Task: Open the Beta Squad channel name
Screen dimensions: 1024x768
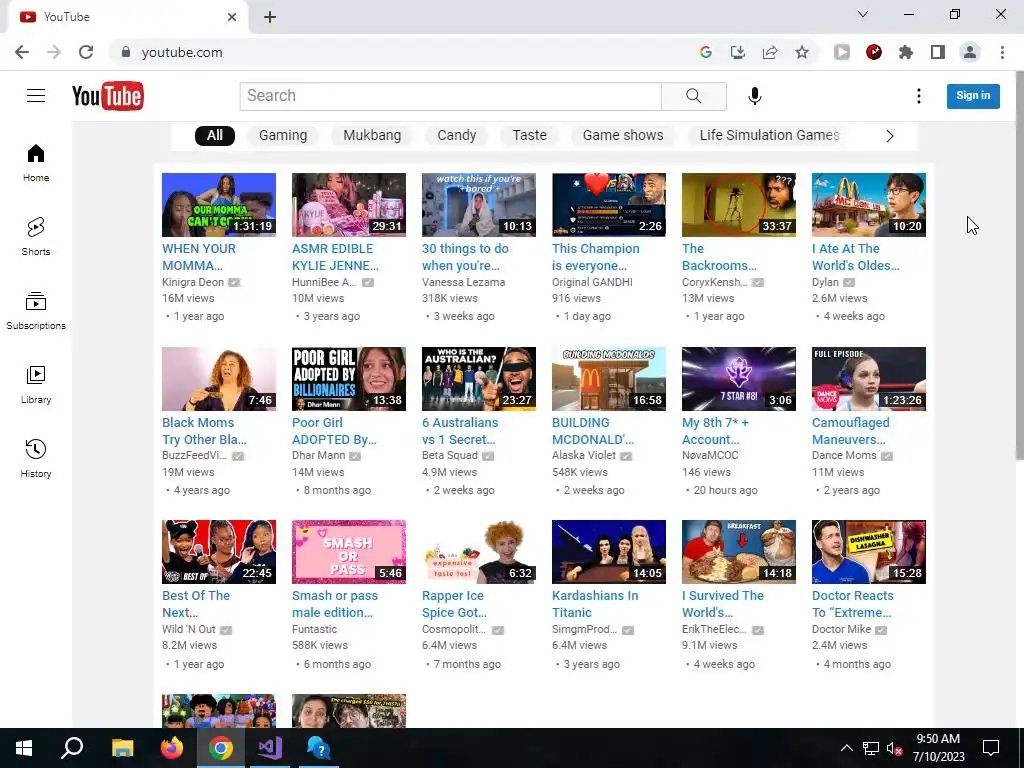Action: pos(450,455)
